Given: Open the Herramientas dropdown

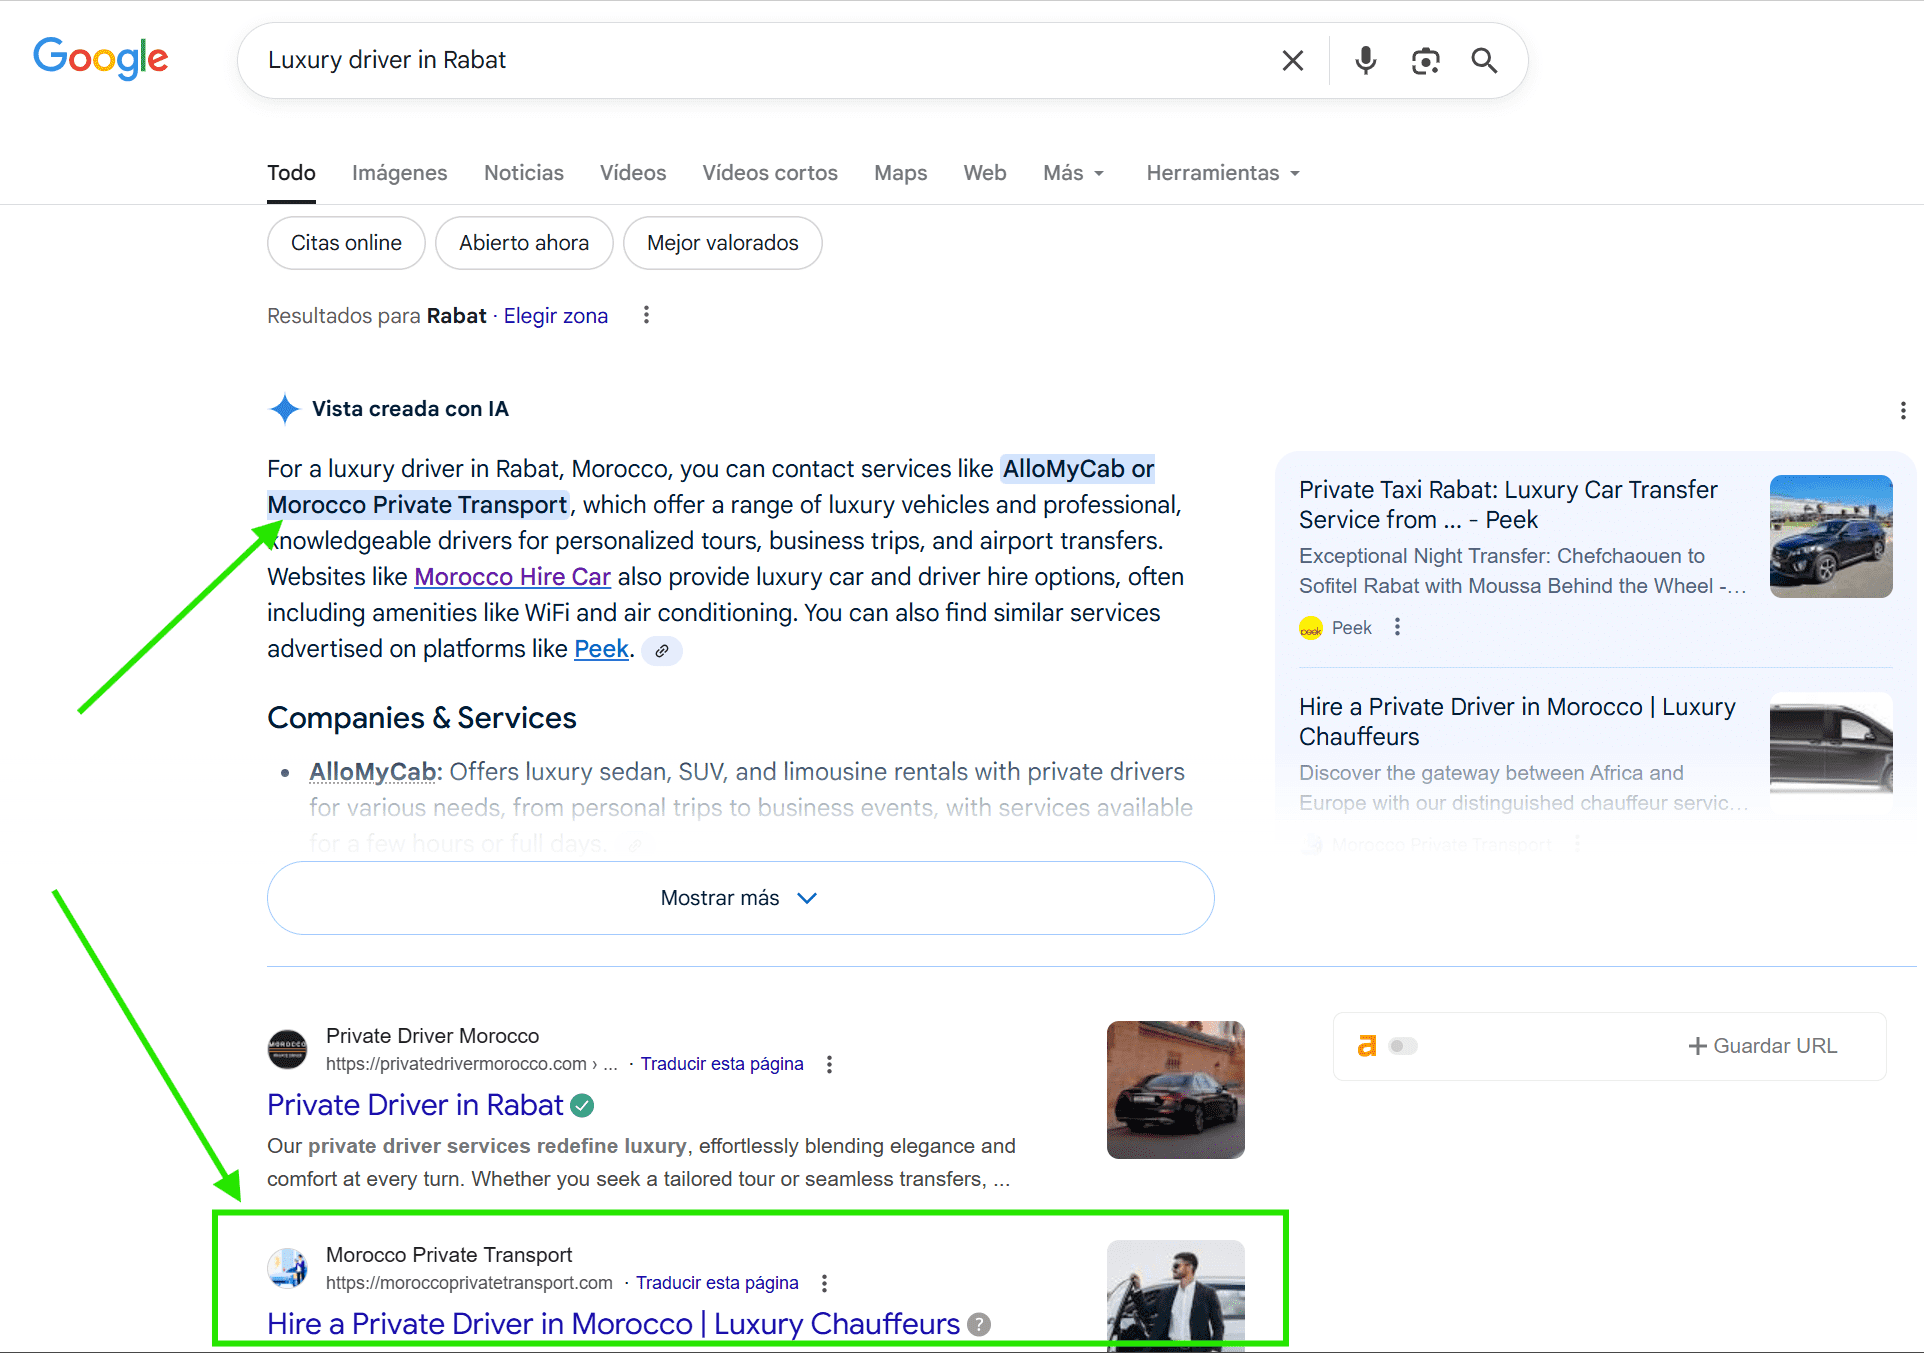Looking at the screenshot, I should 1222,173.
